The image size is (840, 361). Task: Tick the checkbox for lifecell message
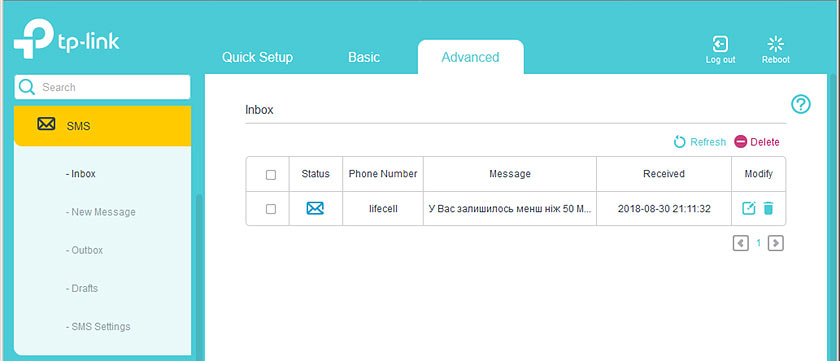coord(271,209)
